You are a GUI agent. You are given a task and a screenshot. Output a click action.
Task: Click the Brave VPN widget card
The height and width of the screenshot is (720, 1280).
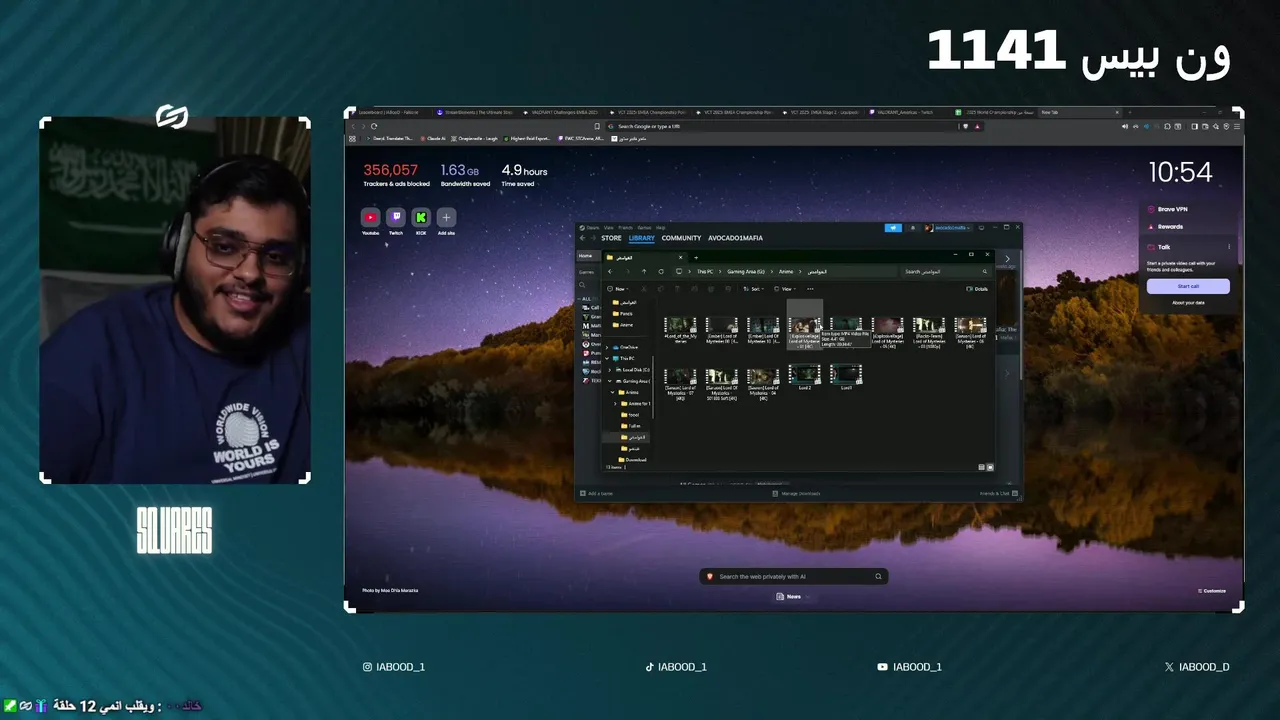point(1188,209)
